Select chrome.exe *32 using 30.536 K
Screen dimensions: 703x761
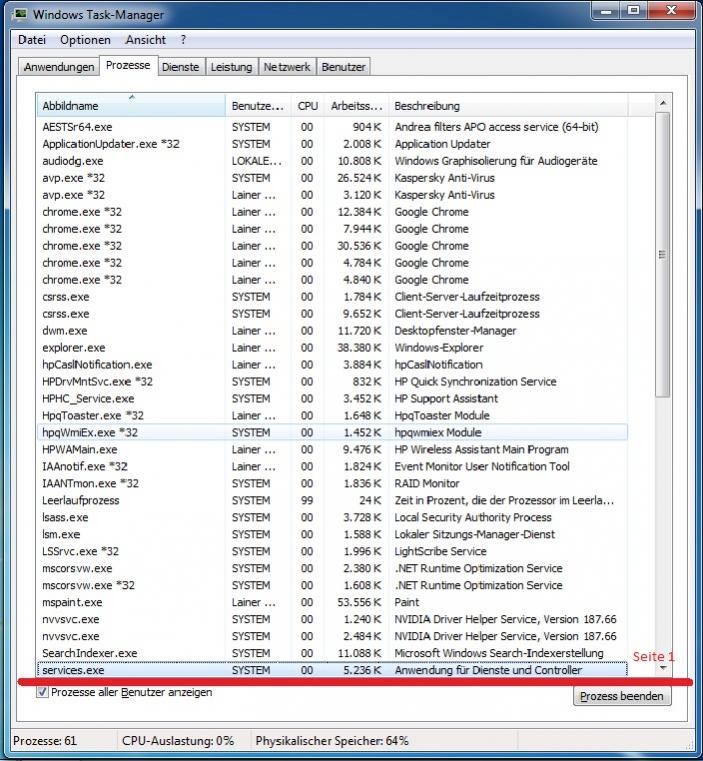coord(332,246)
